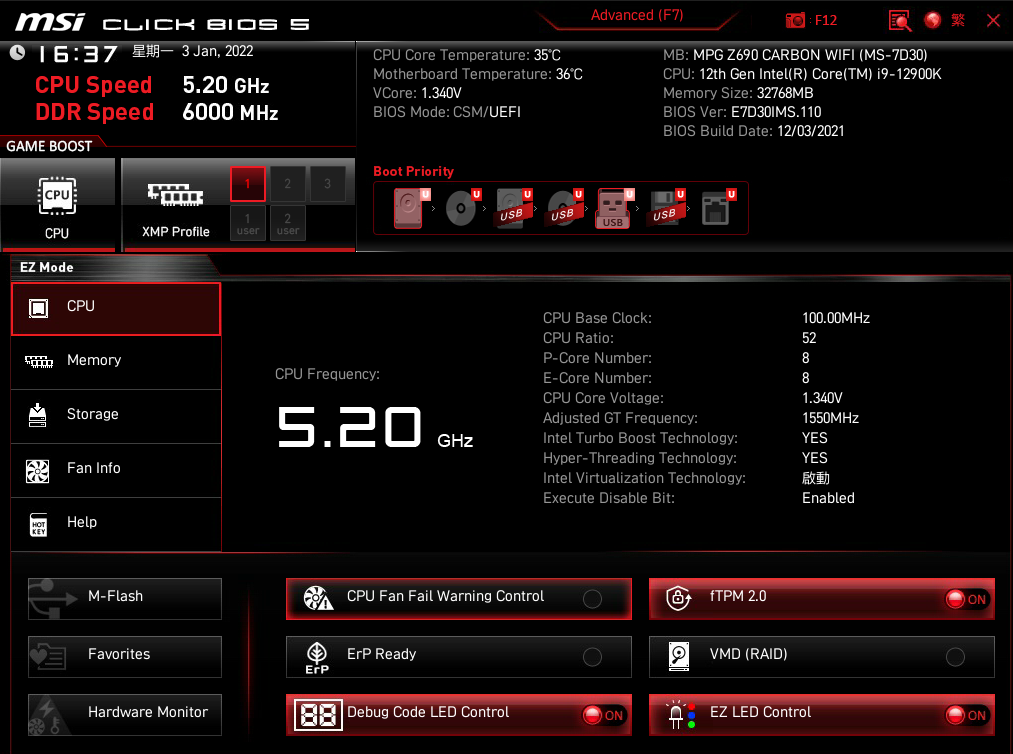Click the CPU Base Clock value 100.00MHz

(x=836, y=318)
